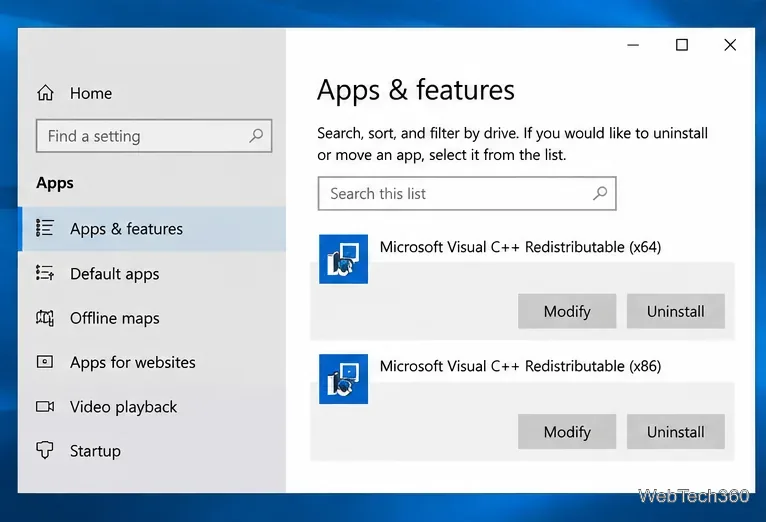The height and width of the screenshot is (522, 766).
Task: Click the Visual C++ Redistributable (x86) app icon
Action: point(343,379)
